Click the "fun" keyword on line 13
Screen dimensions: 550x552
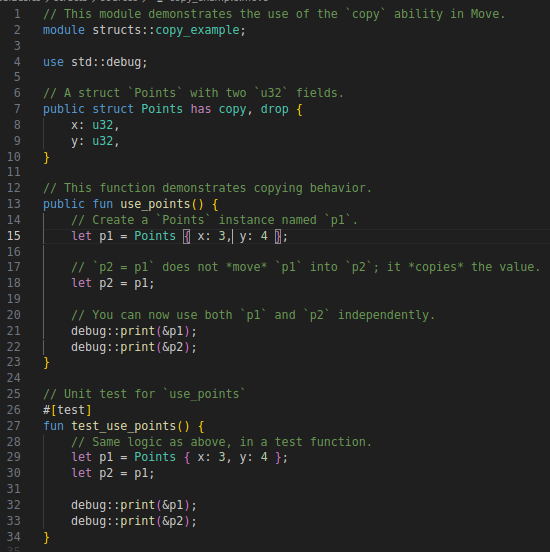coord(102,204)
